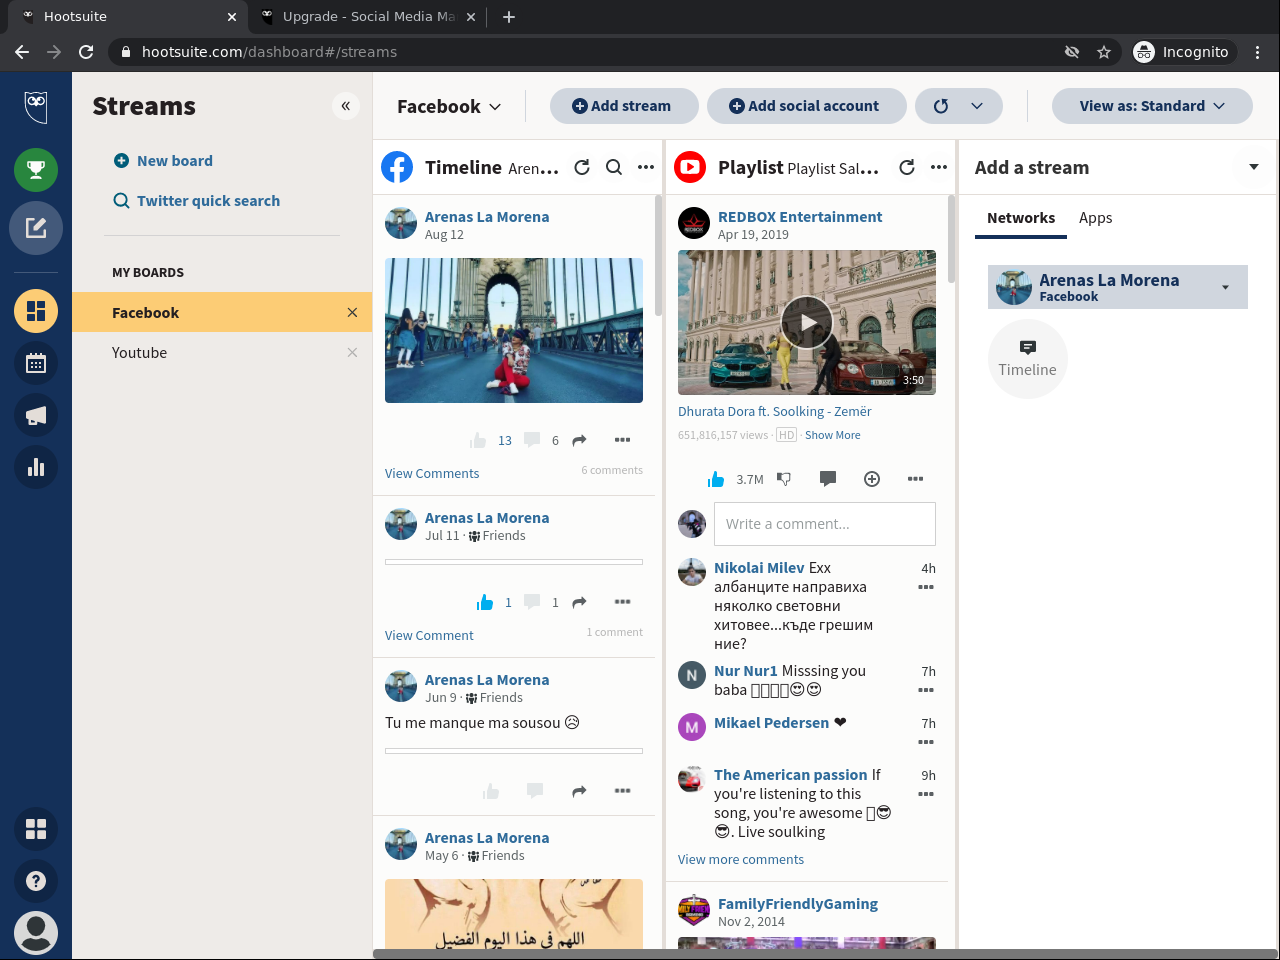Open the profile avatar in sidebar
1280x960 pixels.
[36, 933]
